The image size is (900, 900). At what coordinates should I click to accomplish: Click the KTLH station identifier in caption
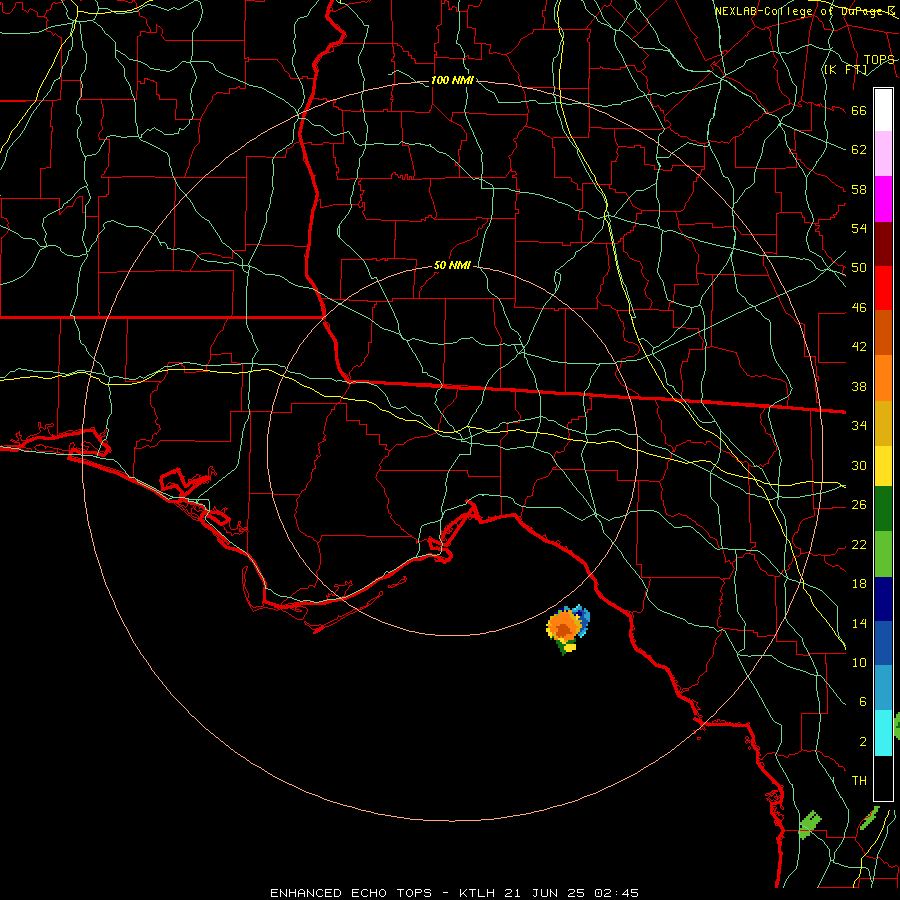coord(477,893)
